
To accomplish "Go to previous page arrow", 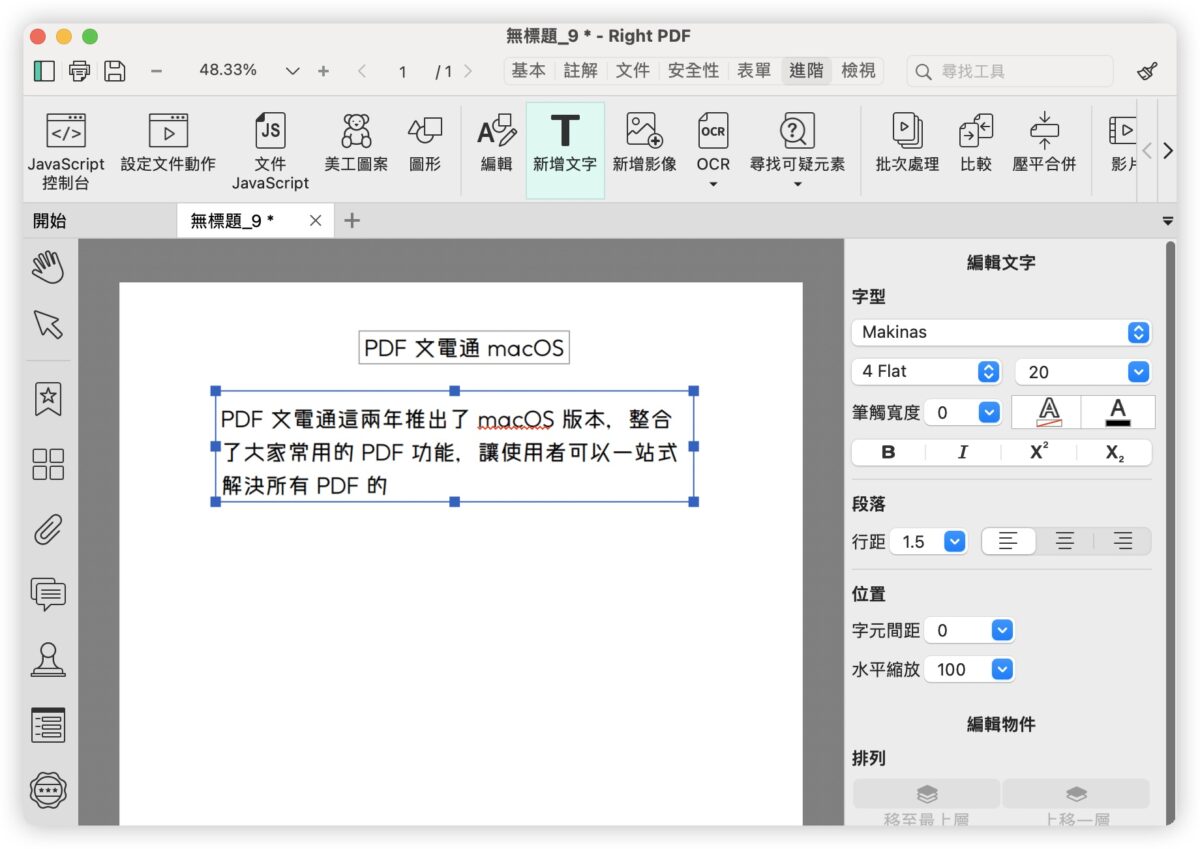I will [362, 71].
